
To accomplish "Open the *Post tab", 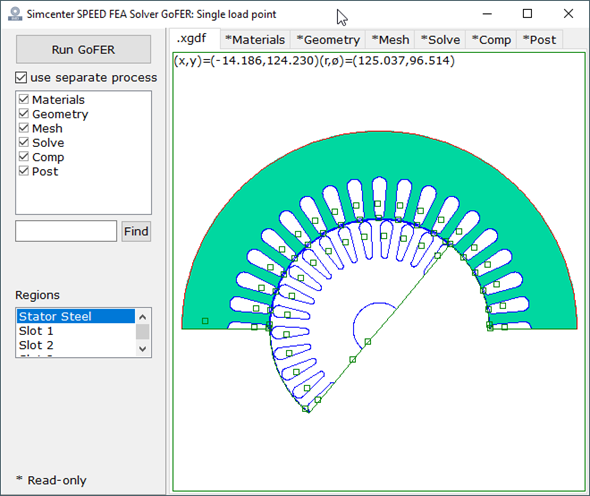I will (540, 40).
